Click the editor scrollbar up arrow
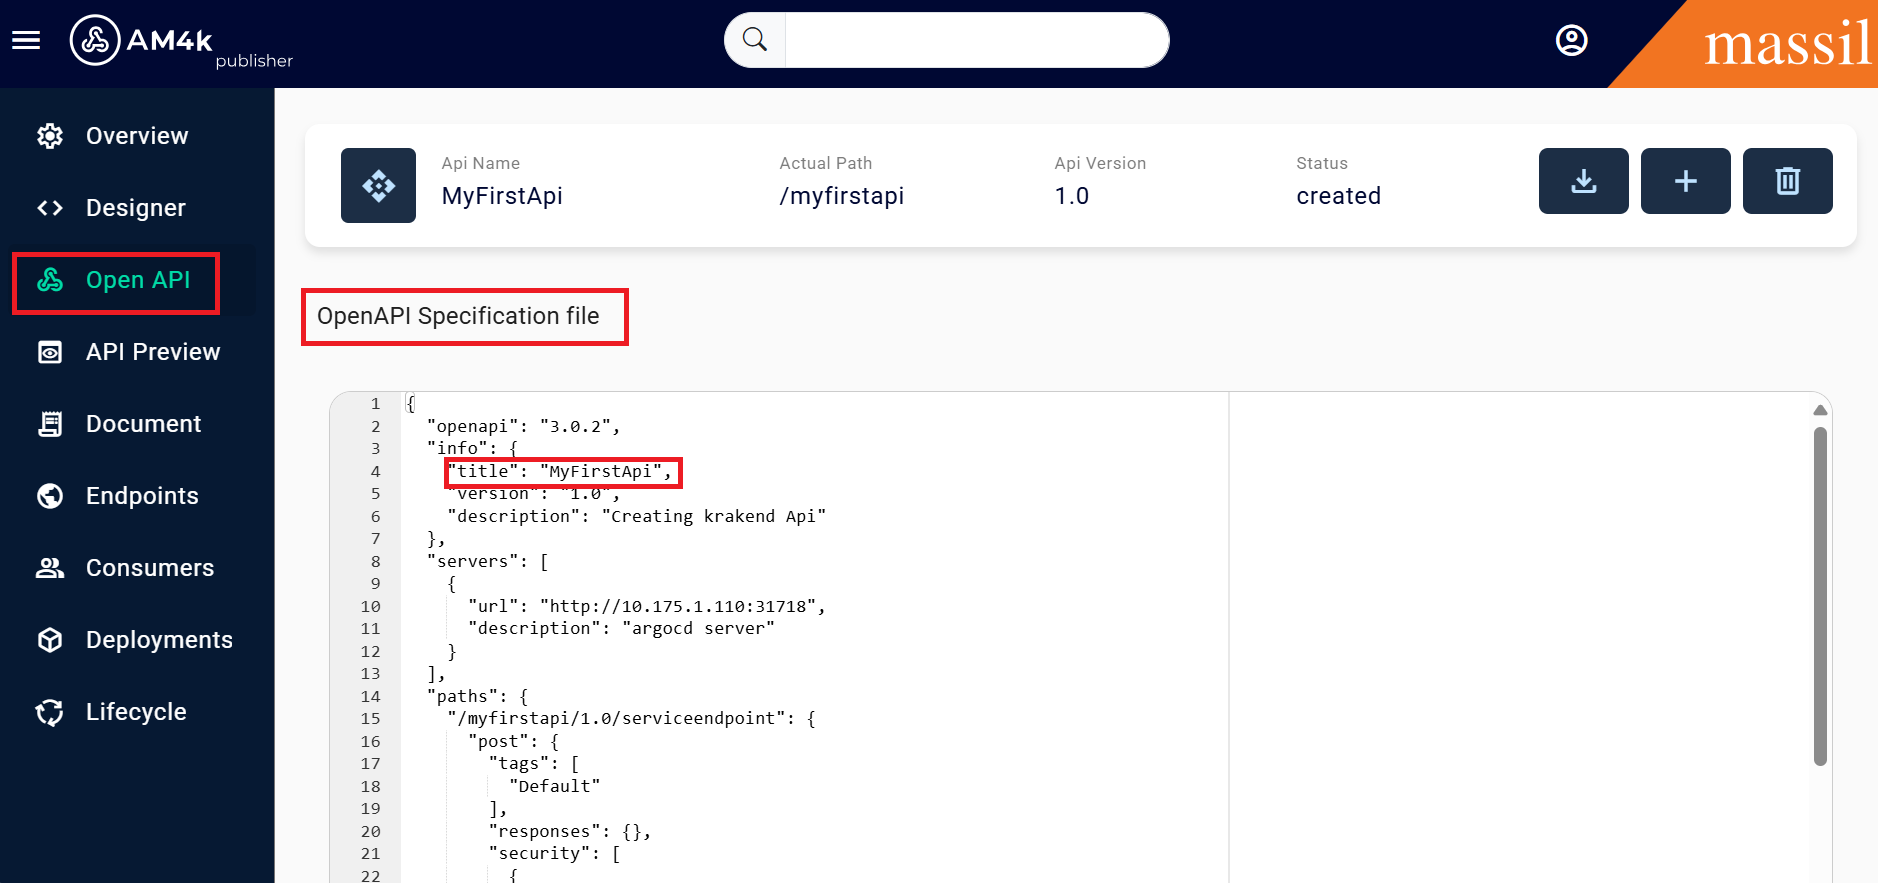 1820,410
